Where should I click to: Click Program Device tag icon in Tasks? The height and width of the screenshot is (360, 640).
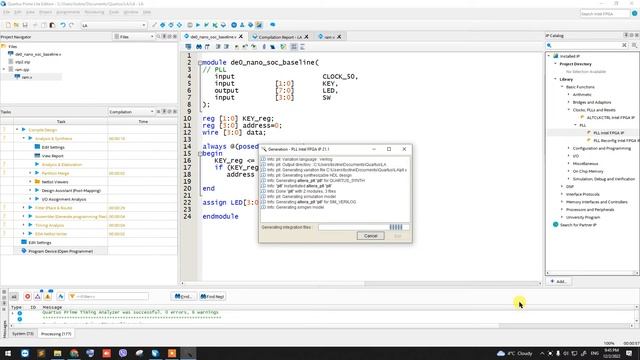pyautogui.click(x=24, y=251)
